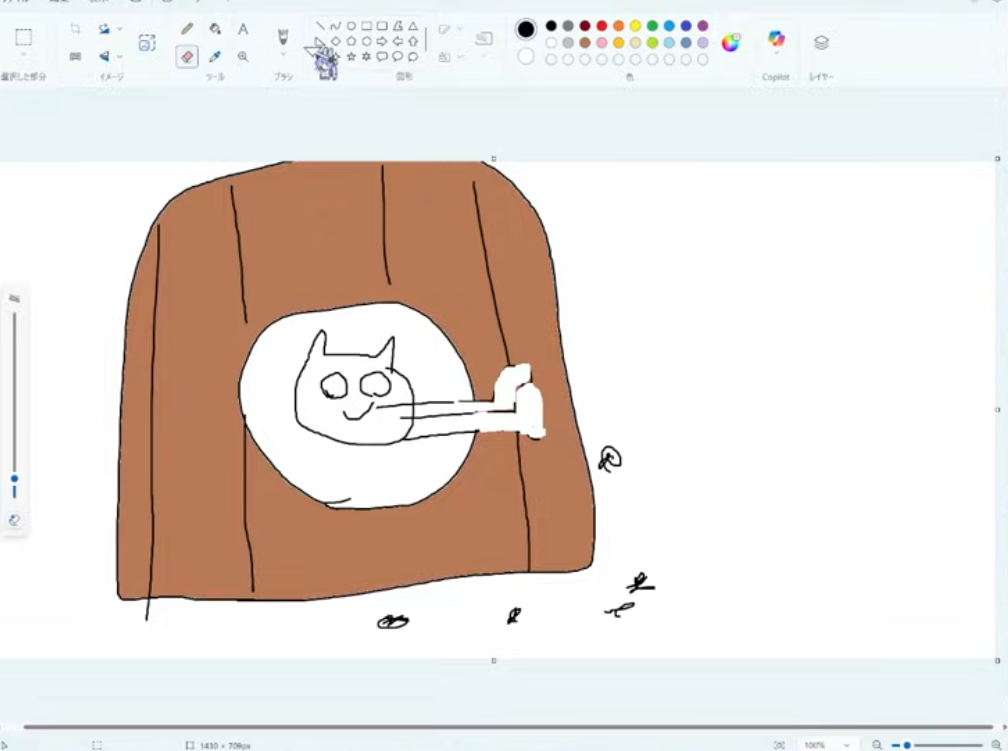The width and height of the screenshot is (1008, 751).
Task: Expand the rotate options dropdown
Action: [120, 29]
